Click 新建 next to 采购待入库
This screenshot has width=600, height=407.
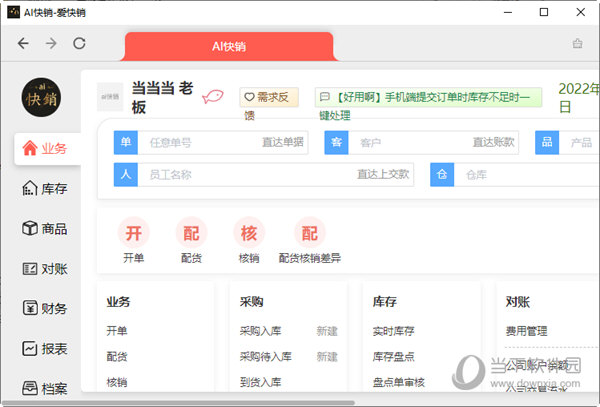click(x=327, y=357)
